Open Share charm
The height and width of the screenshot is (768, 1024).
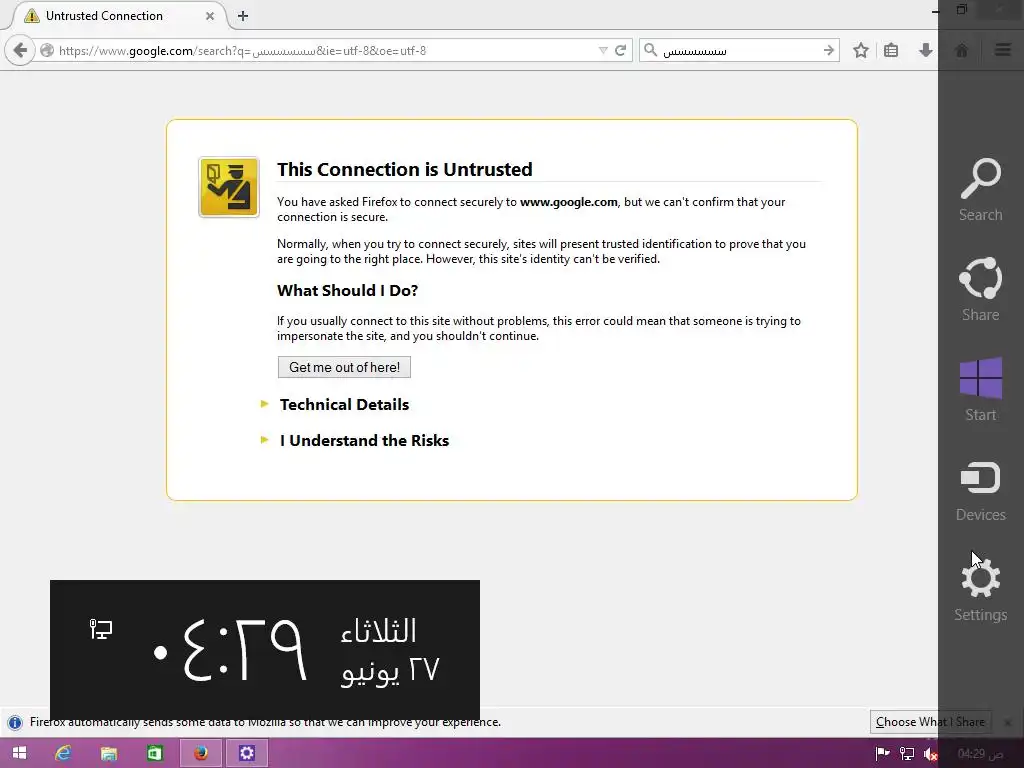980,289
